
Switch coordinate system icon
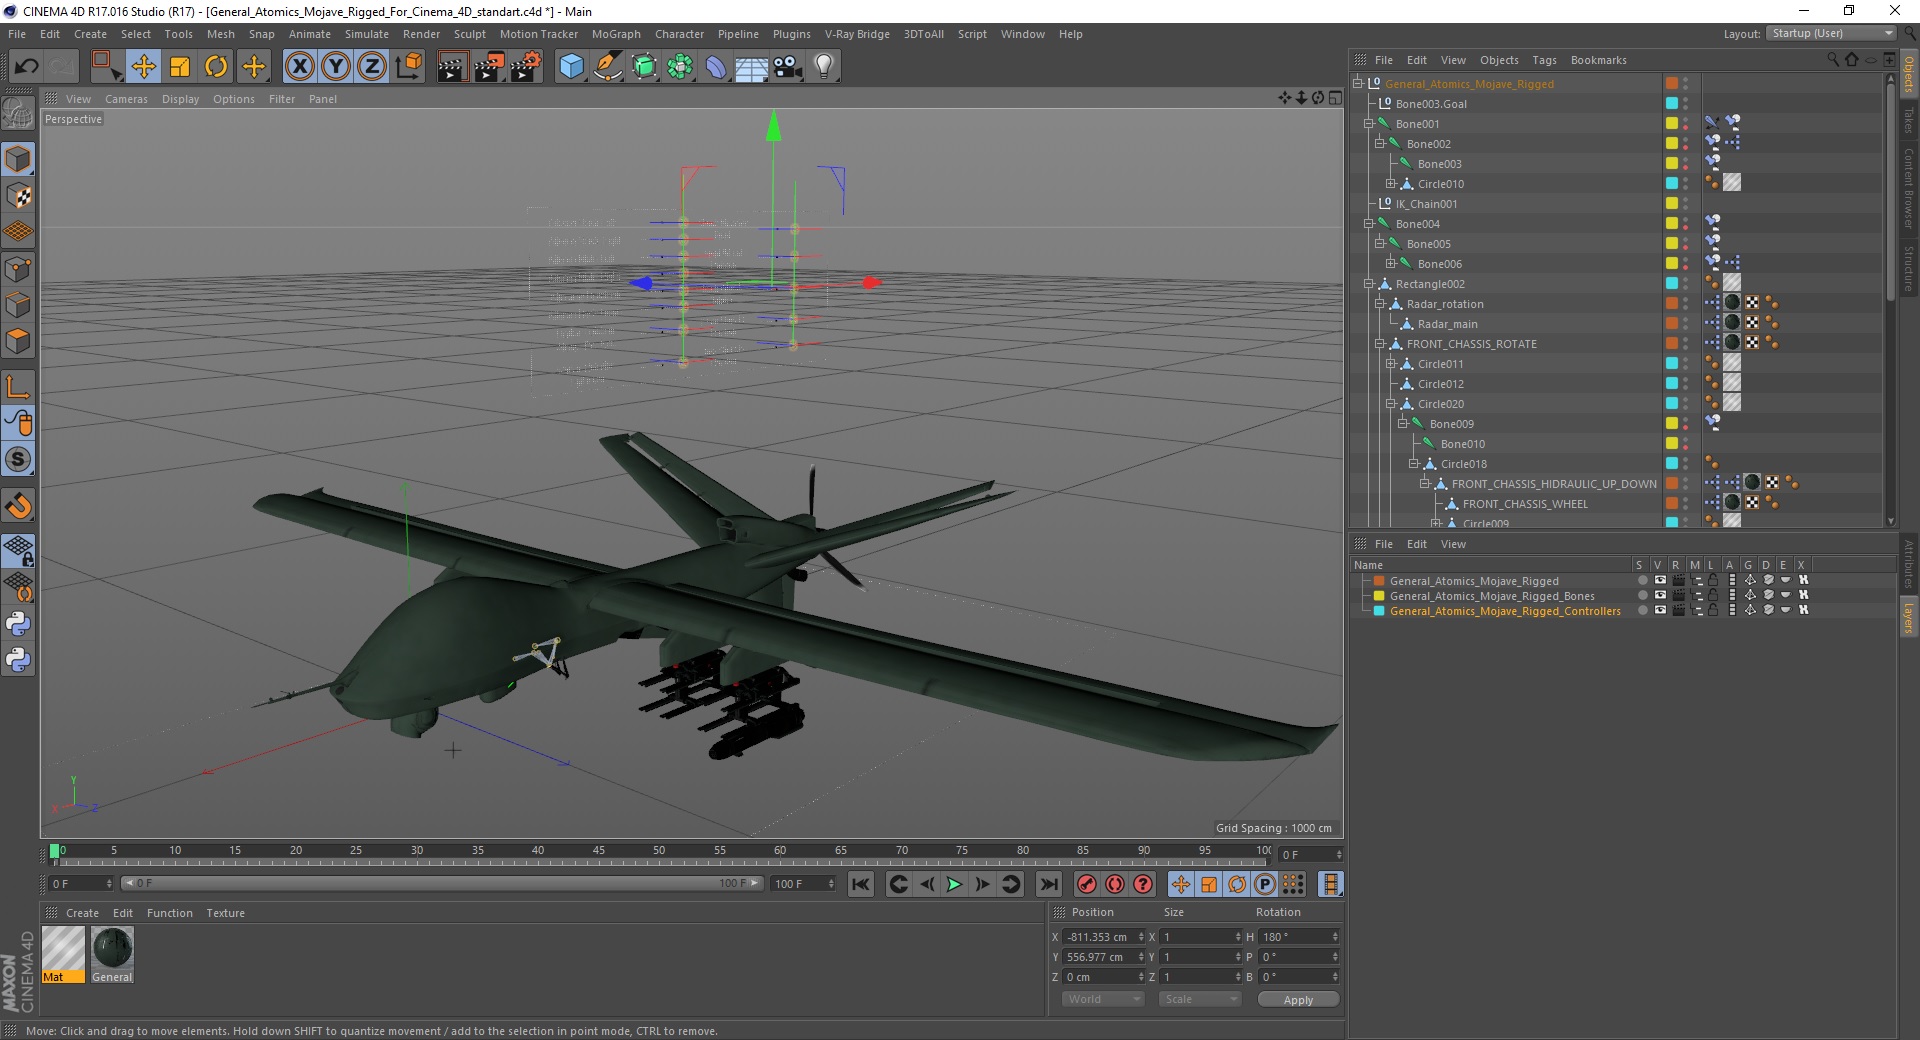(408, 67)
